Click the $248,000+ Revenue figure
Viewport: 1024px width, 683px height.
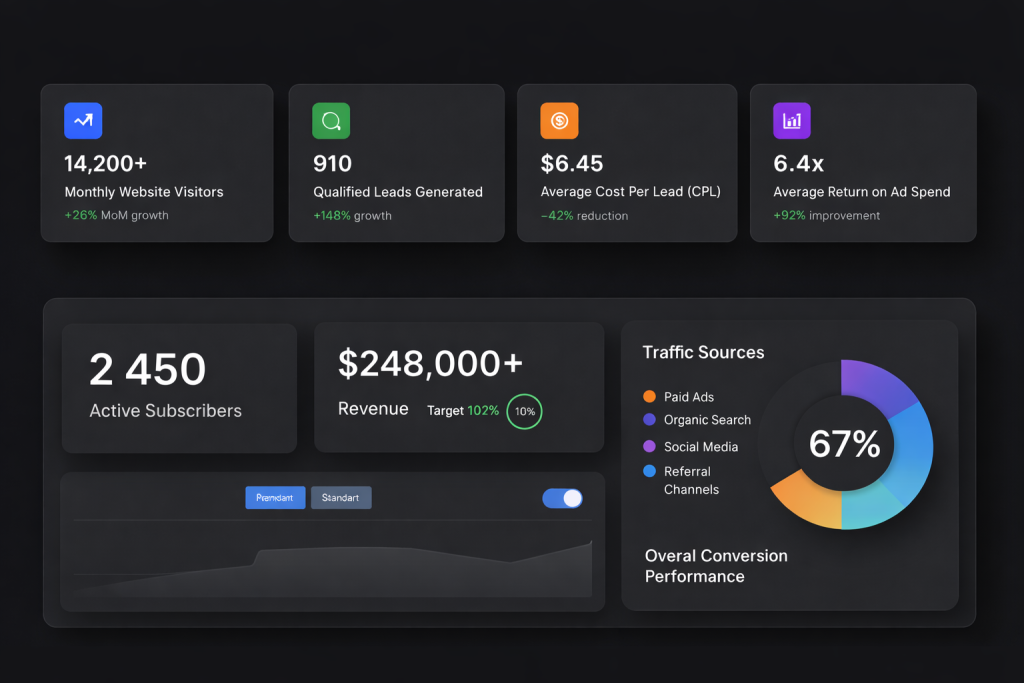pos(430,364)
